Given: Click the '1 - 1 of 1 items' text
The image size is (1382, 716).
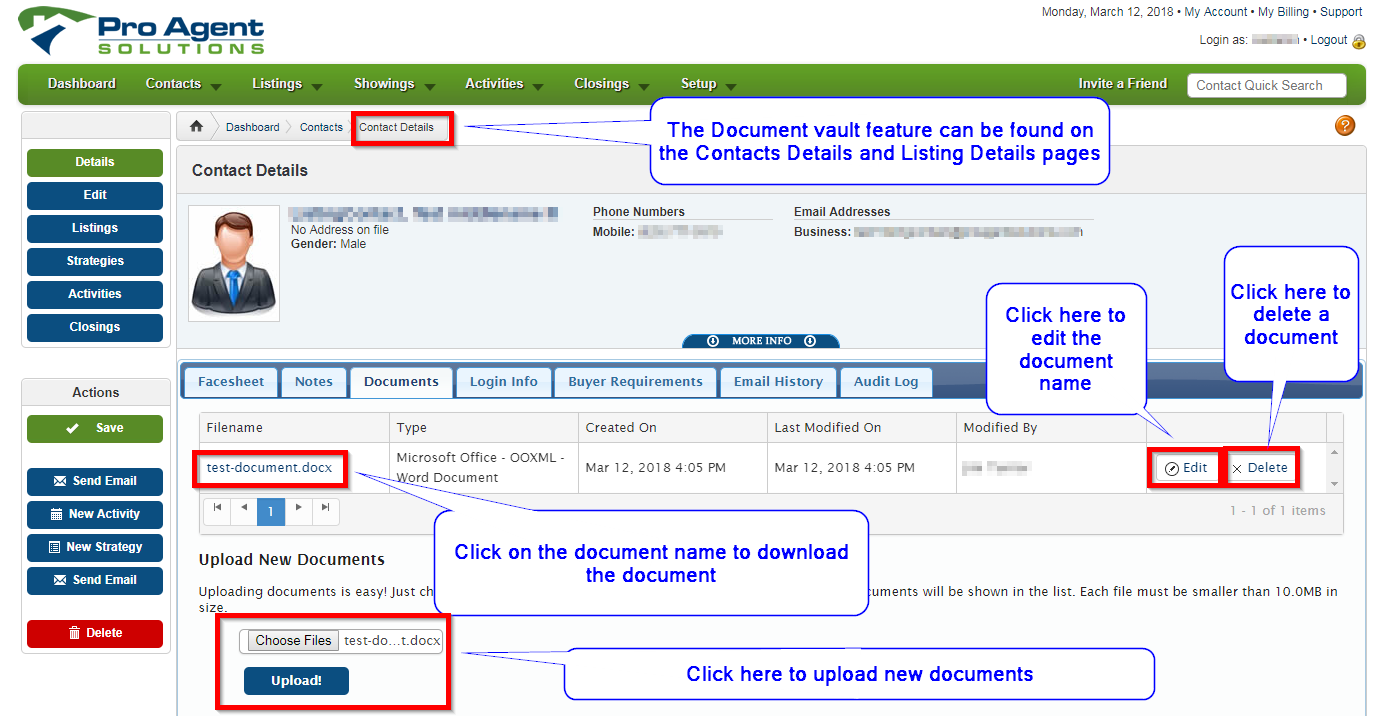Looking at the screenshot, I should pos(1277,510).
